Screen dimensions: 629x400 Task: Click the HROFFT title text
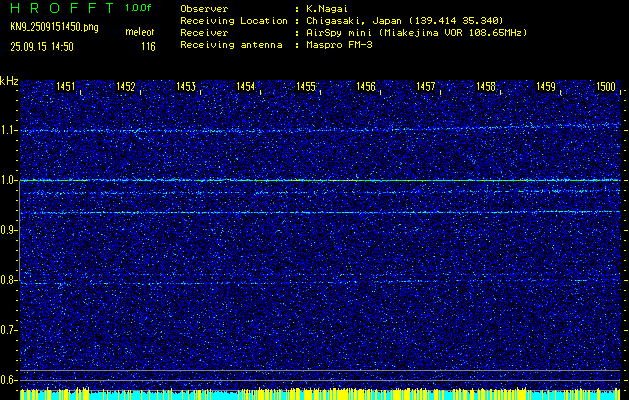[62, 8]
